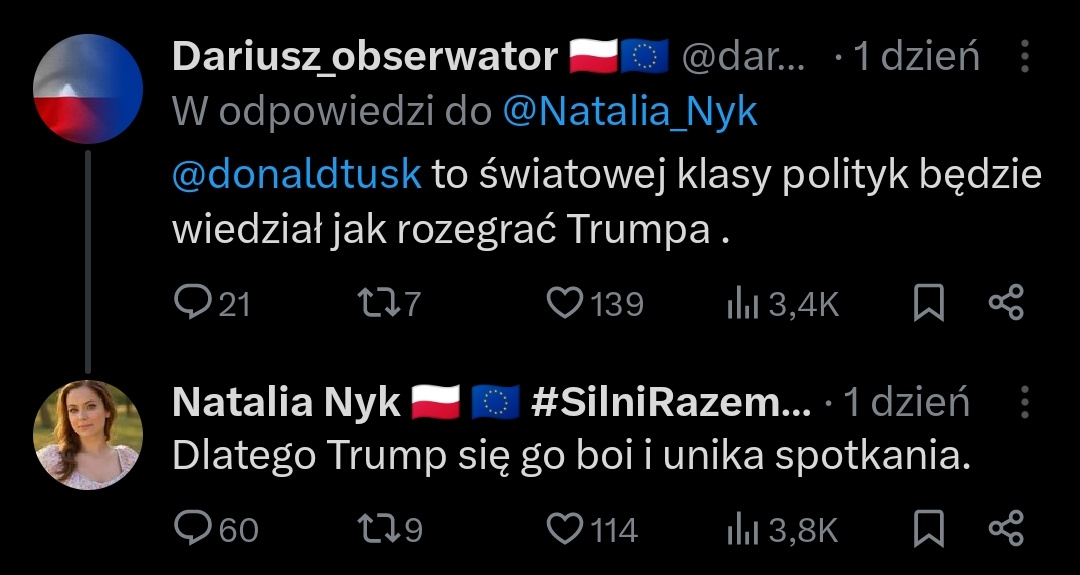Screen dimensions: 1080x575
Task: Share Dariusz_obserwator's tweet
Action: coord(1006,303)
